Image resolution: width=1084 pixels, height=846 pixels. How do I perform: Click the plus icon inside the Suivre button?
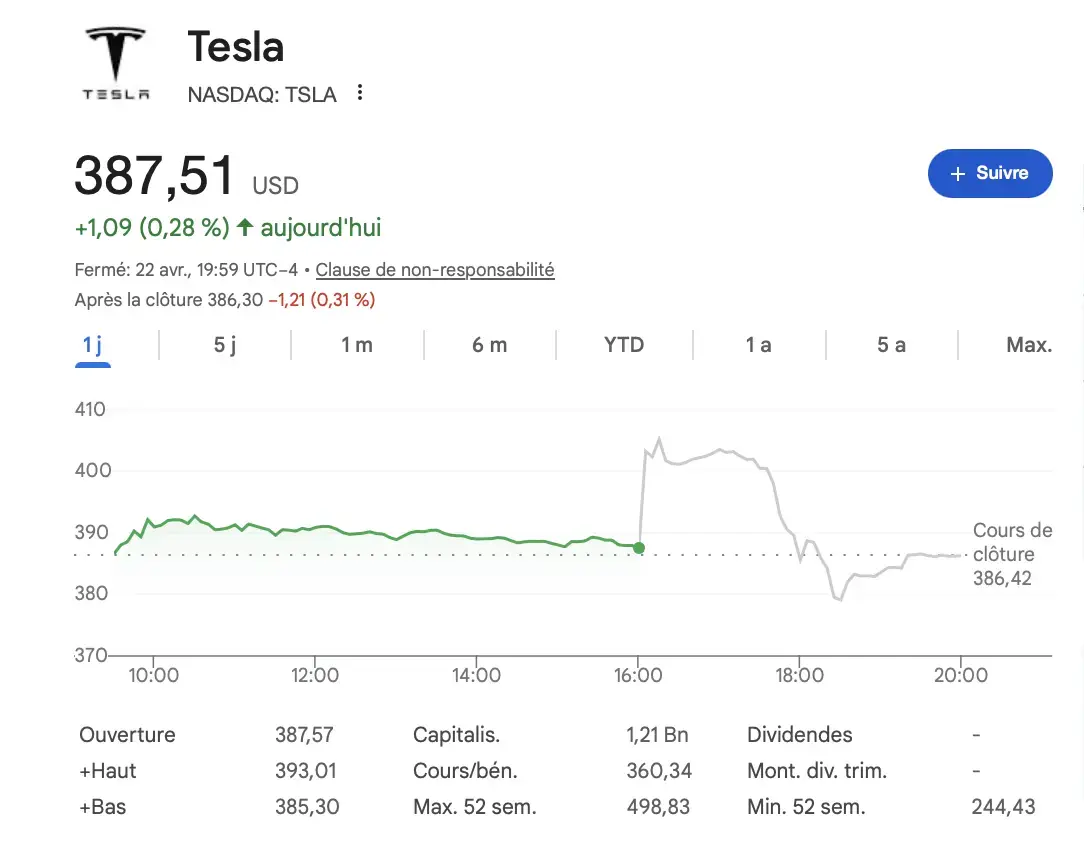956,173
